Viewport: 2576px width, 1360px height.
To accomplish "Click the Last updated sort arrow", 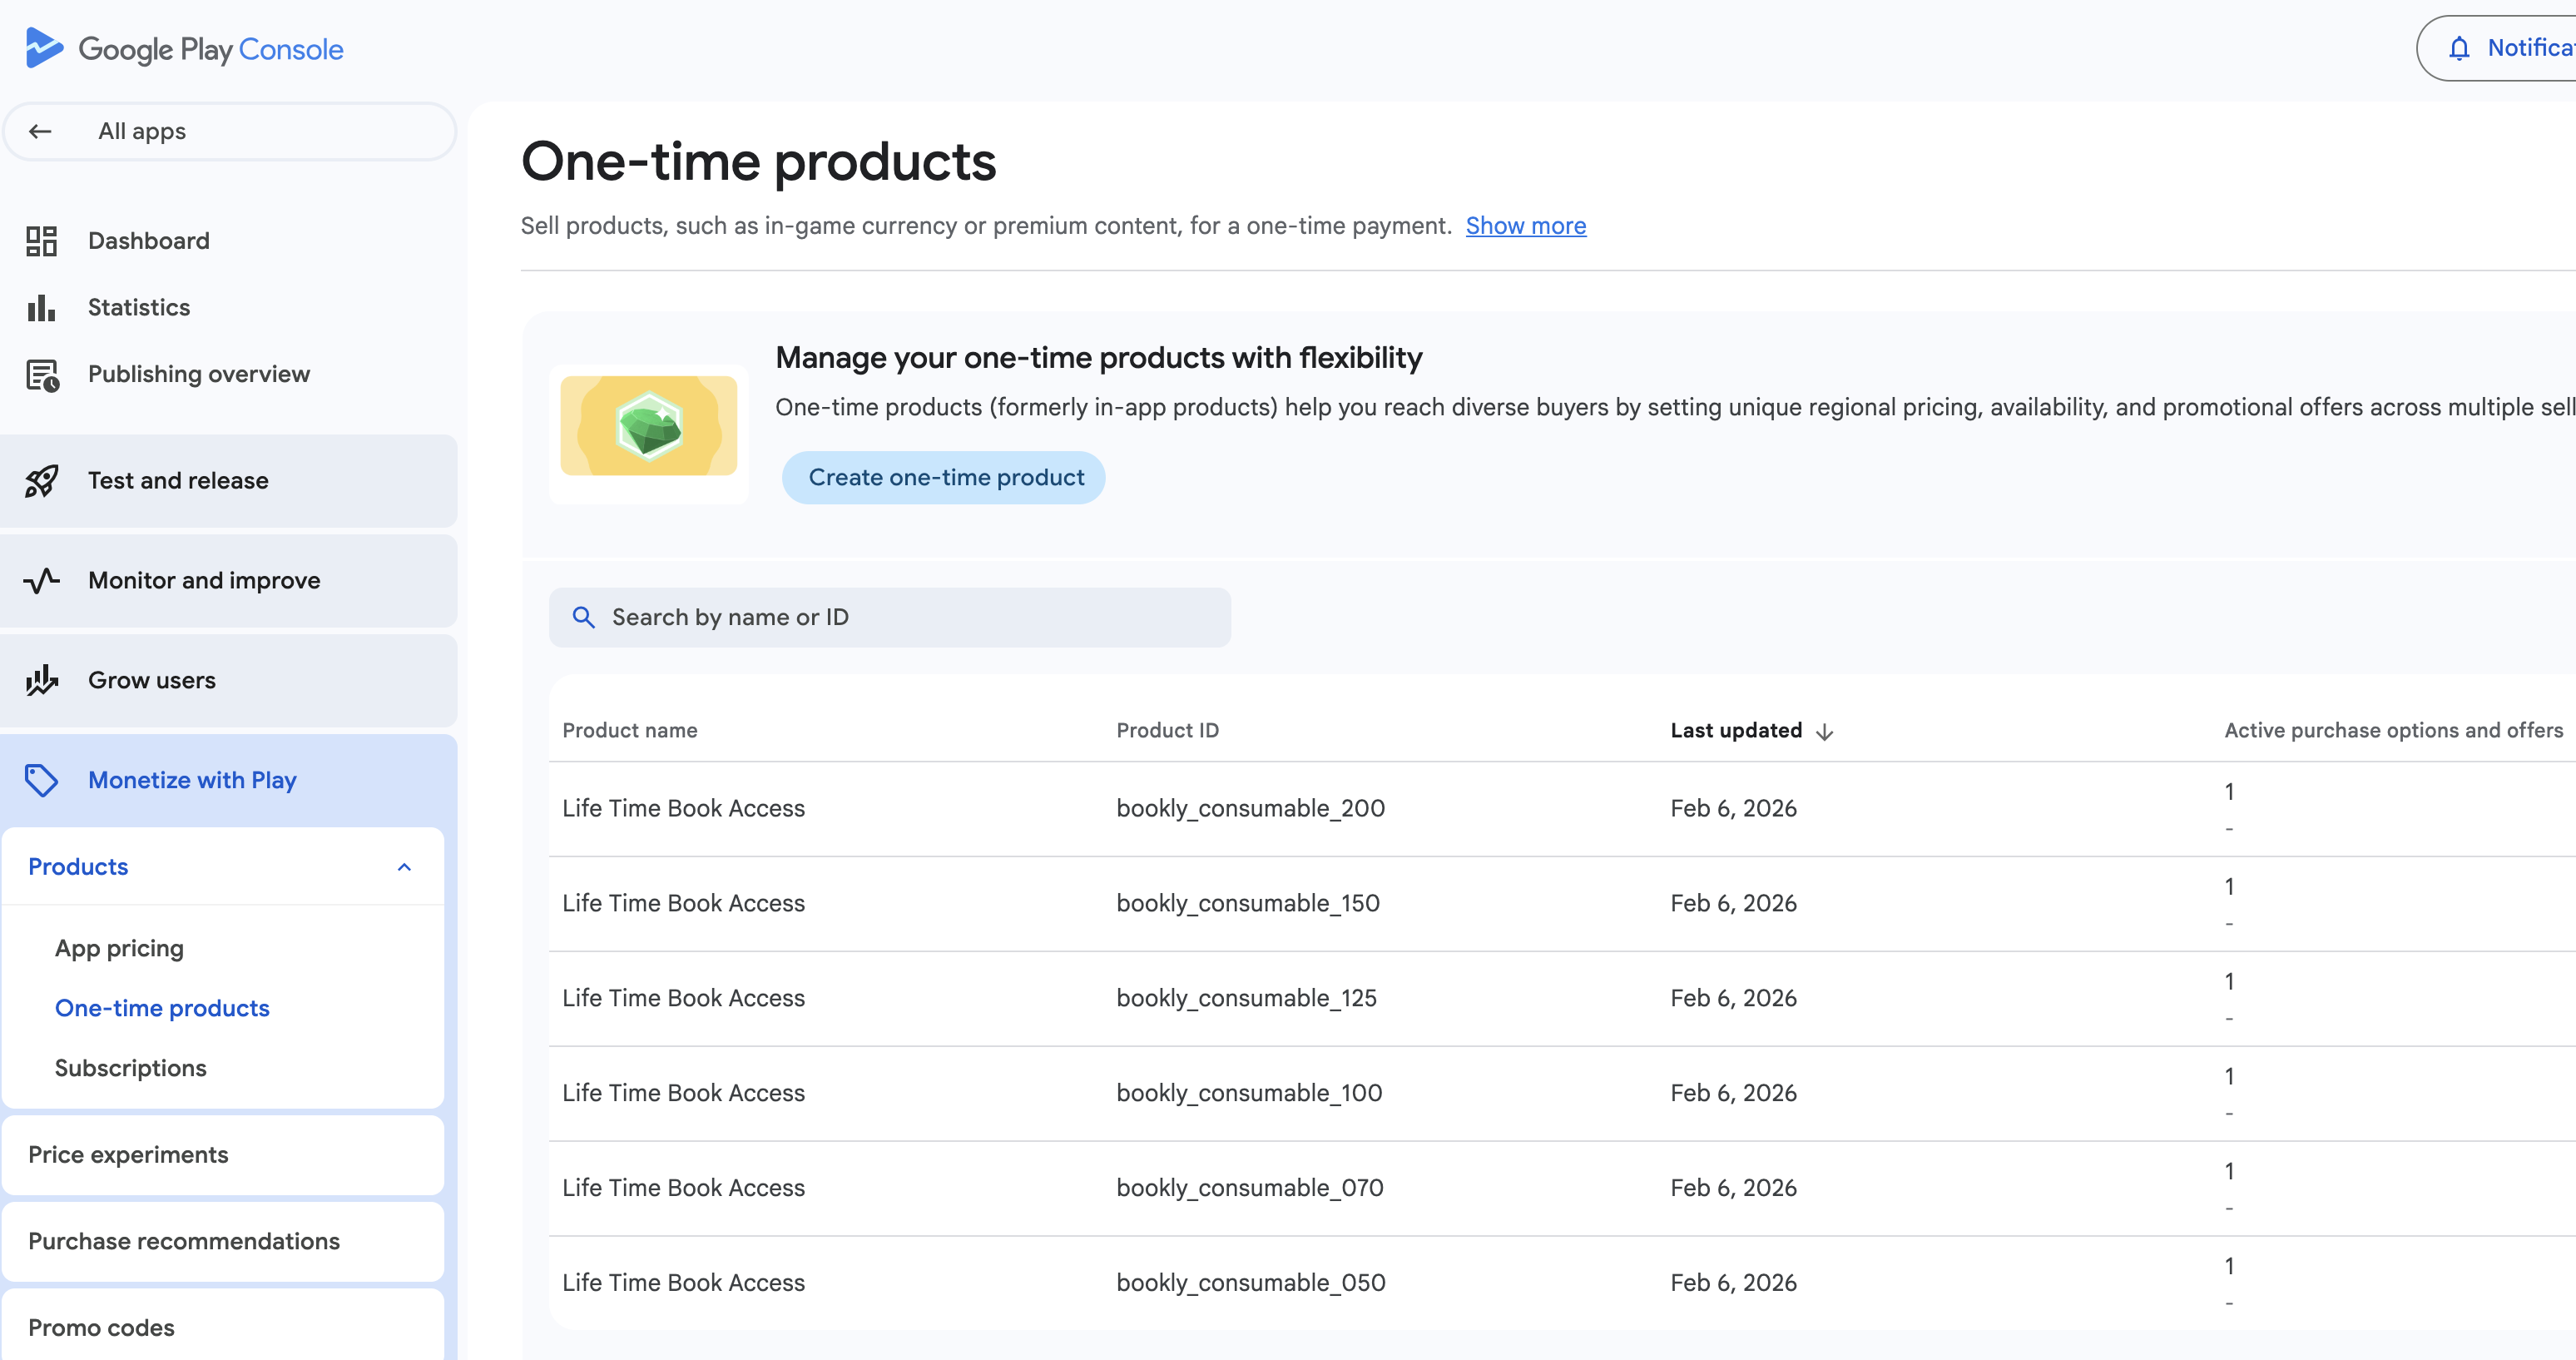I will [1824, 732].
